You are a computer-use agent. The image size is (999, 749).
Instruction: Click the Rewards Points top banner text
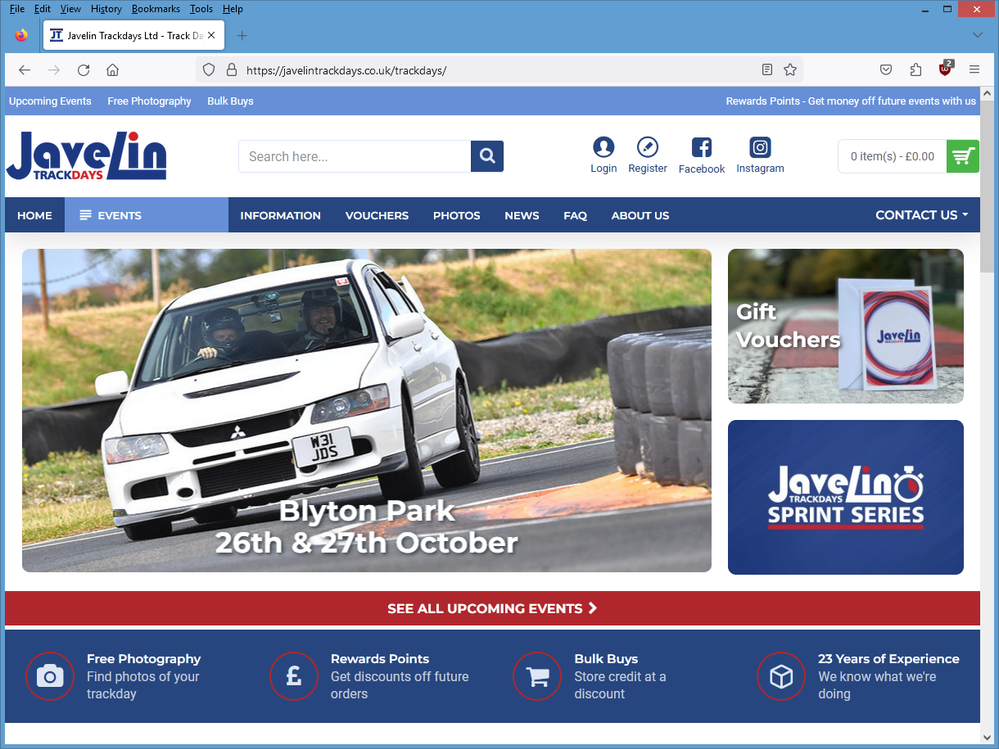(x=851, y=101)
